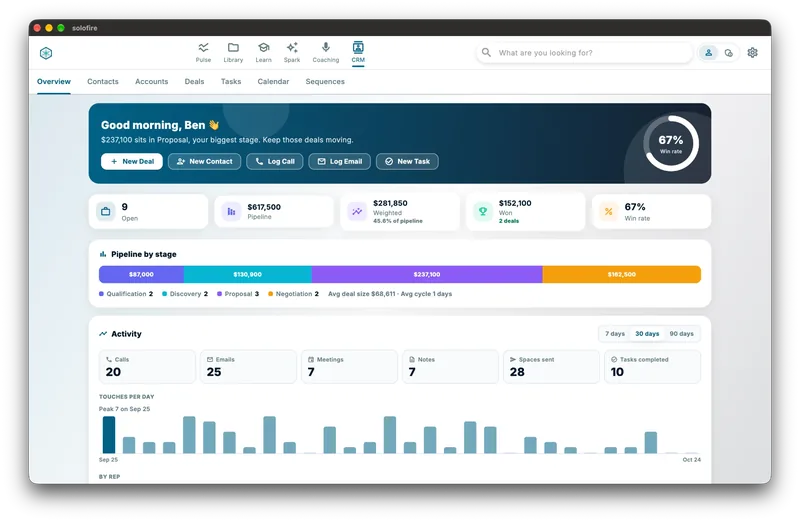Screen dimensions: 800x522
Task: Open the Learn graduation cap icon
Action: (x=263, y=47)
